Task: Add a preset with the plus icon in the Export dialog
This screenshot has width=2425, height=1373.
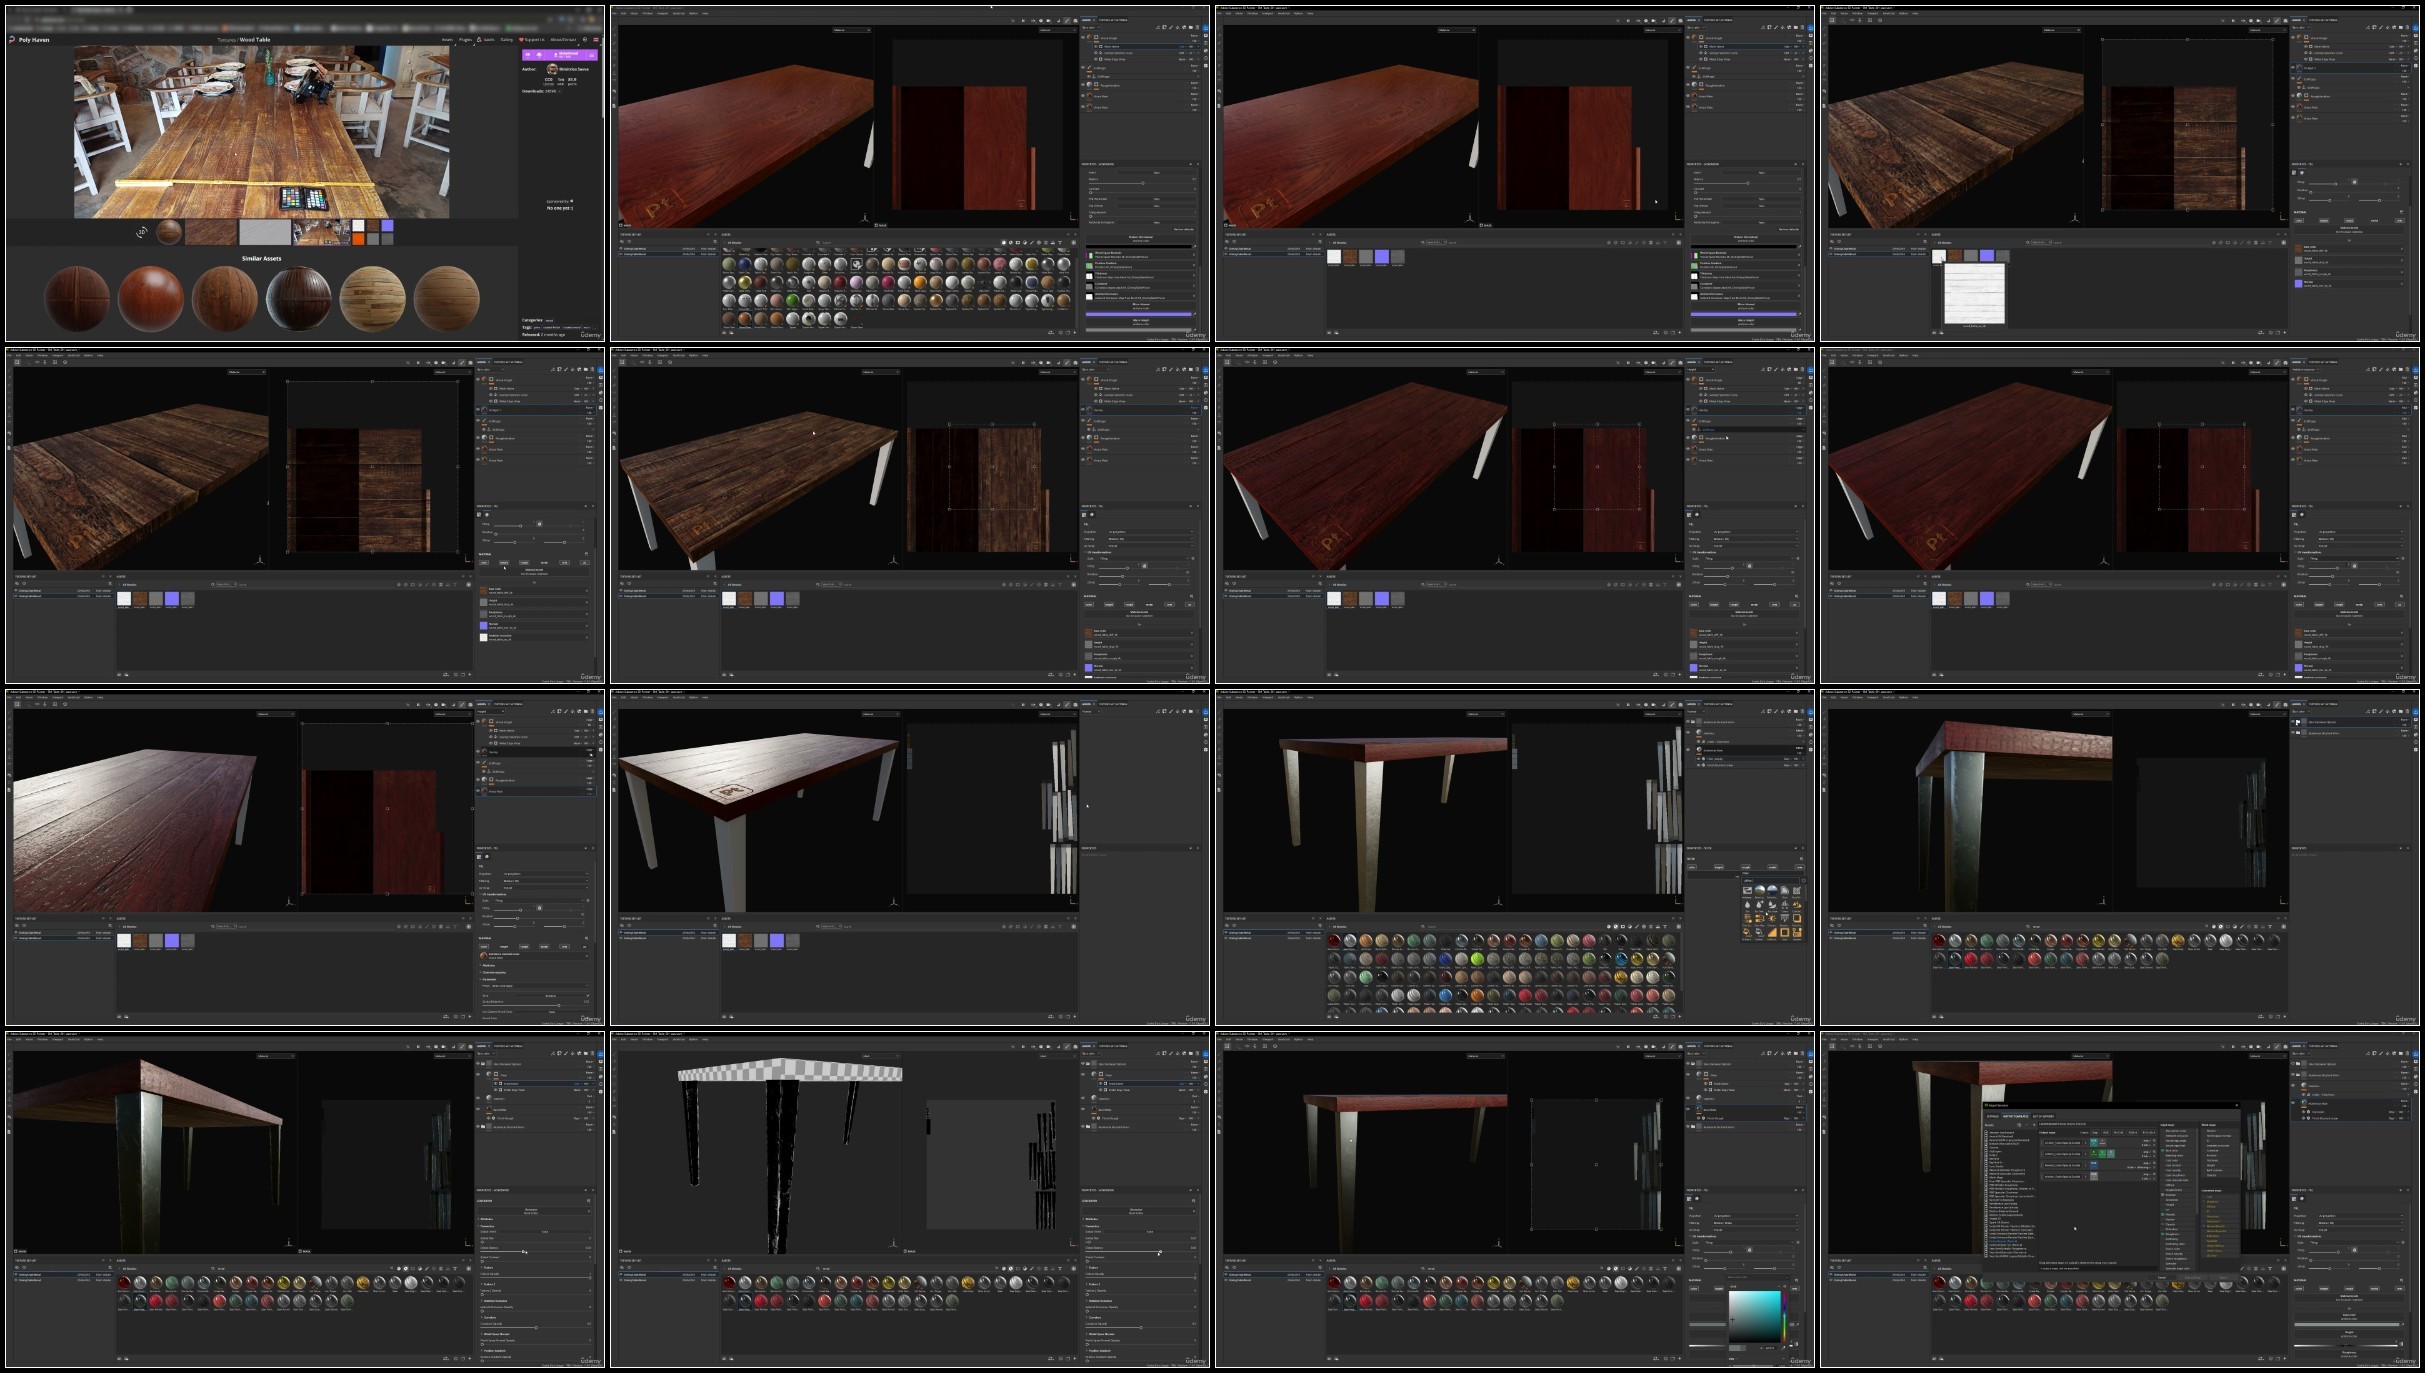Action: tap(2034, 1125)
